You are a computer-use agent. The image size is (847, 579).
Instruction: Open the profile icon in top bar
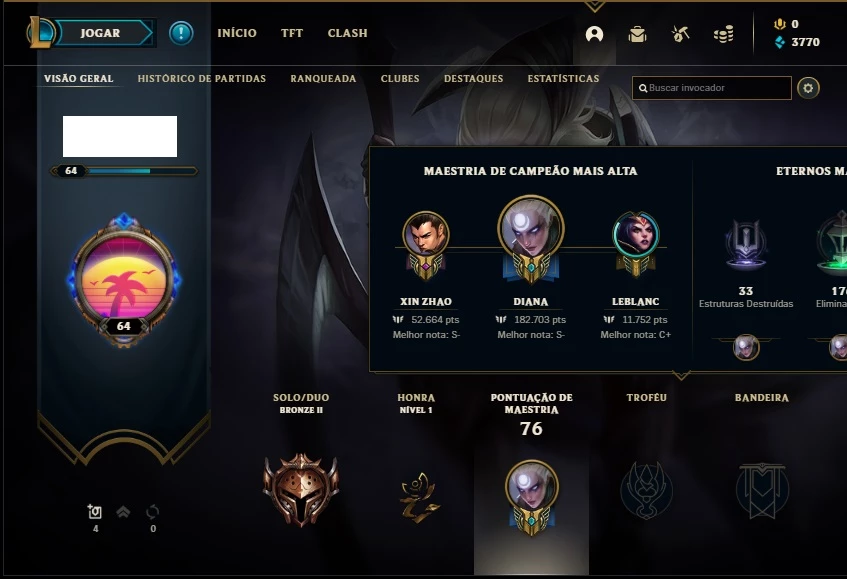point(594,34)
